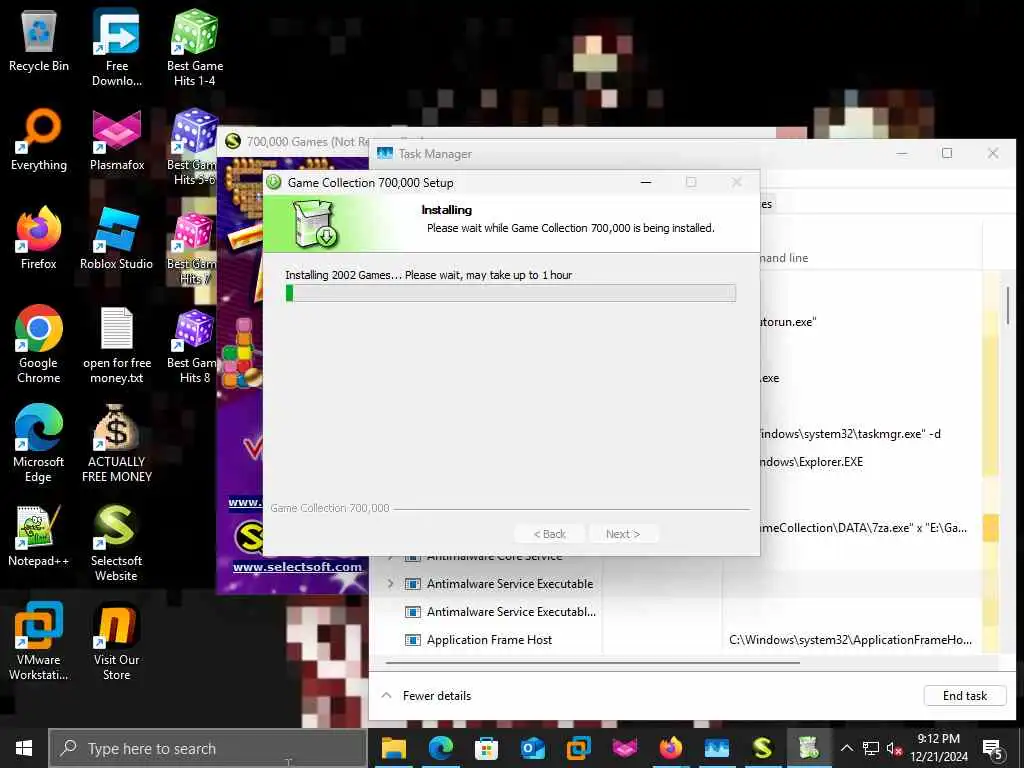Image resolution: width=1024 pixels, height=768 pixels.
Task: Click the disabled Back button in Setup
Action: [550, 534]
